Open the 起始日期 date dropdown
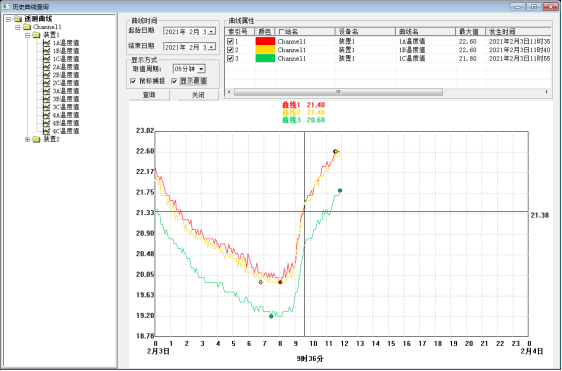 tap(211, 32)
